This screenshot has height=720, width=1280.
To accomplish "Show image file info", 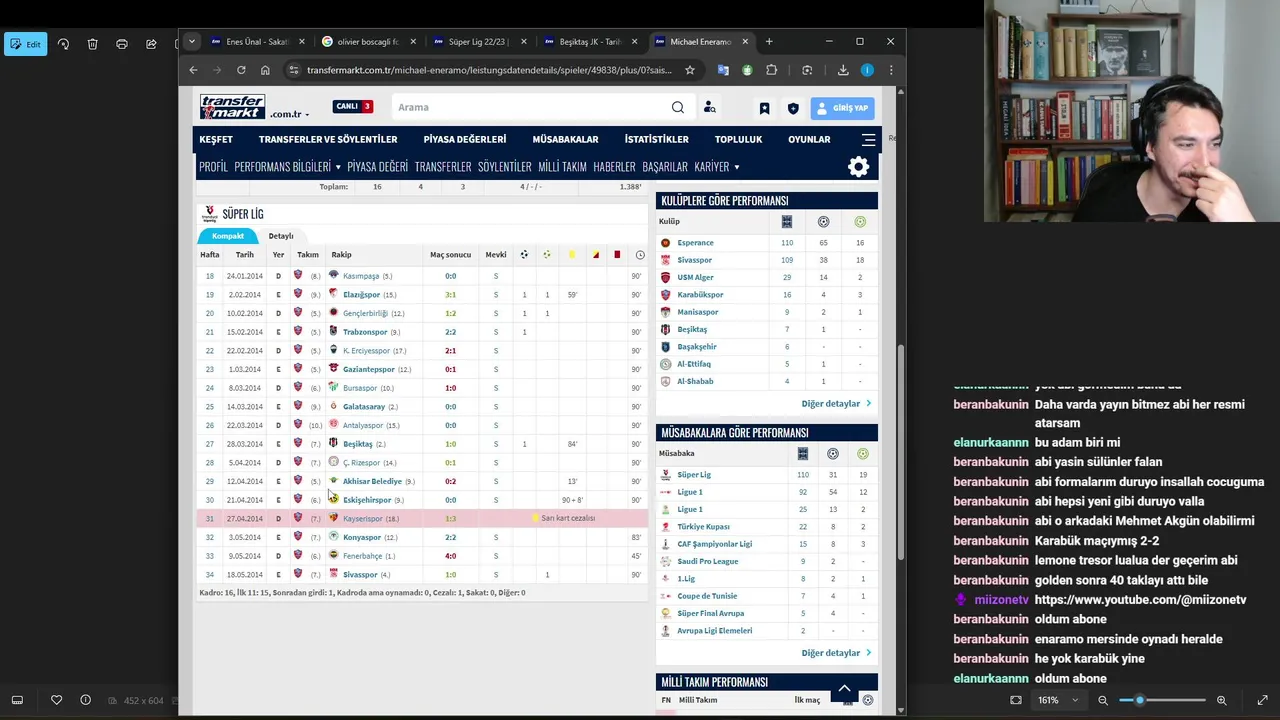I will [85, 700].
